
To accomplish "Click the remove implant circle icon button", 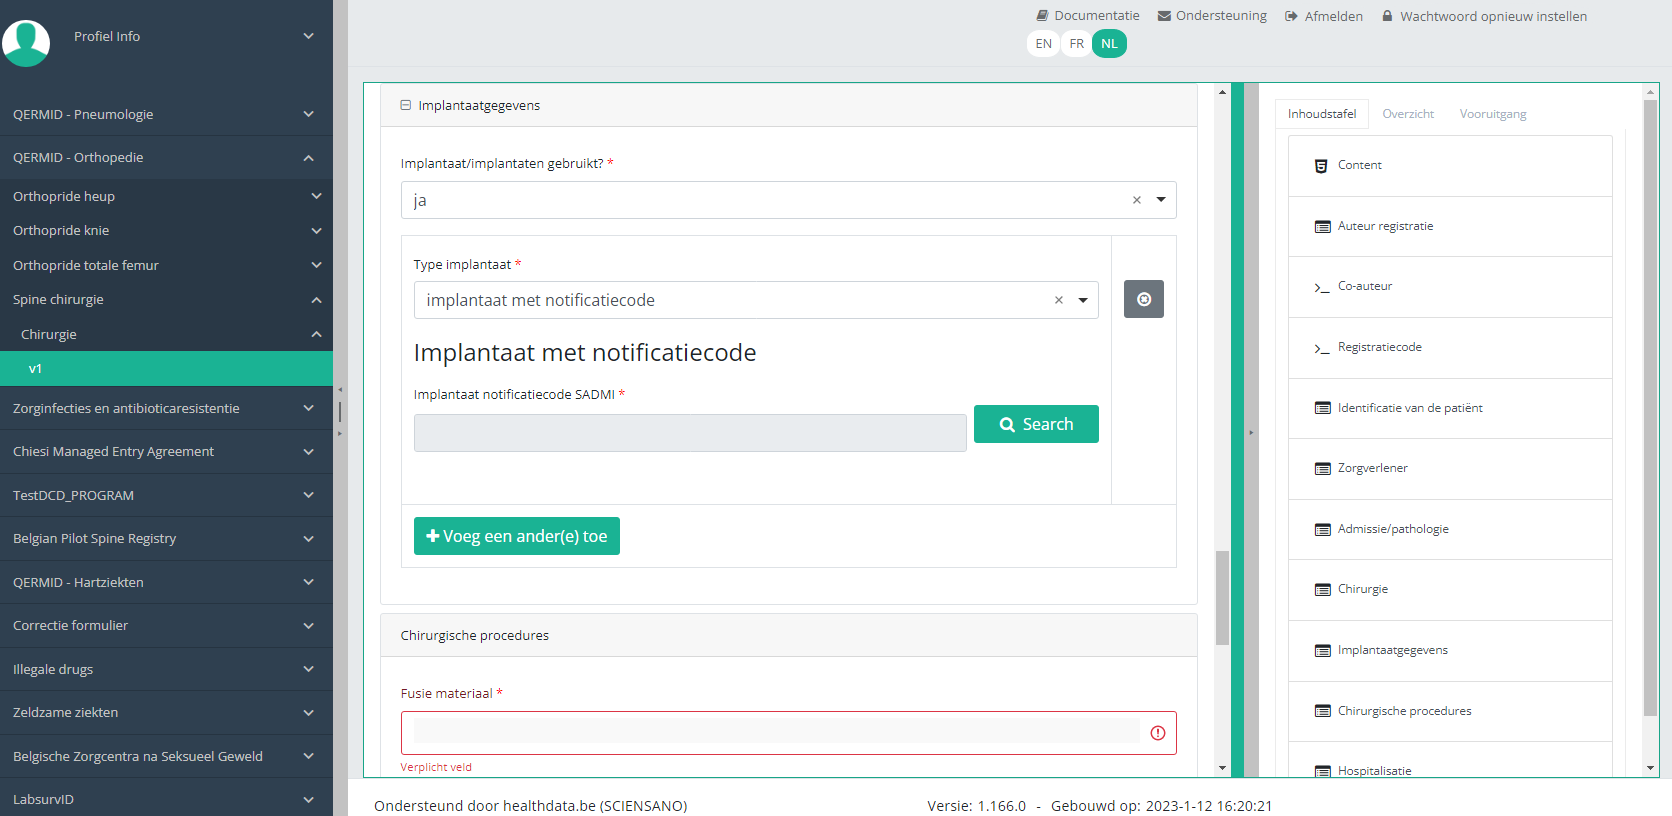I will coord(1143,299).
